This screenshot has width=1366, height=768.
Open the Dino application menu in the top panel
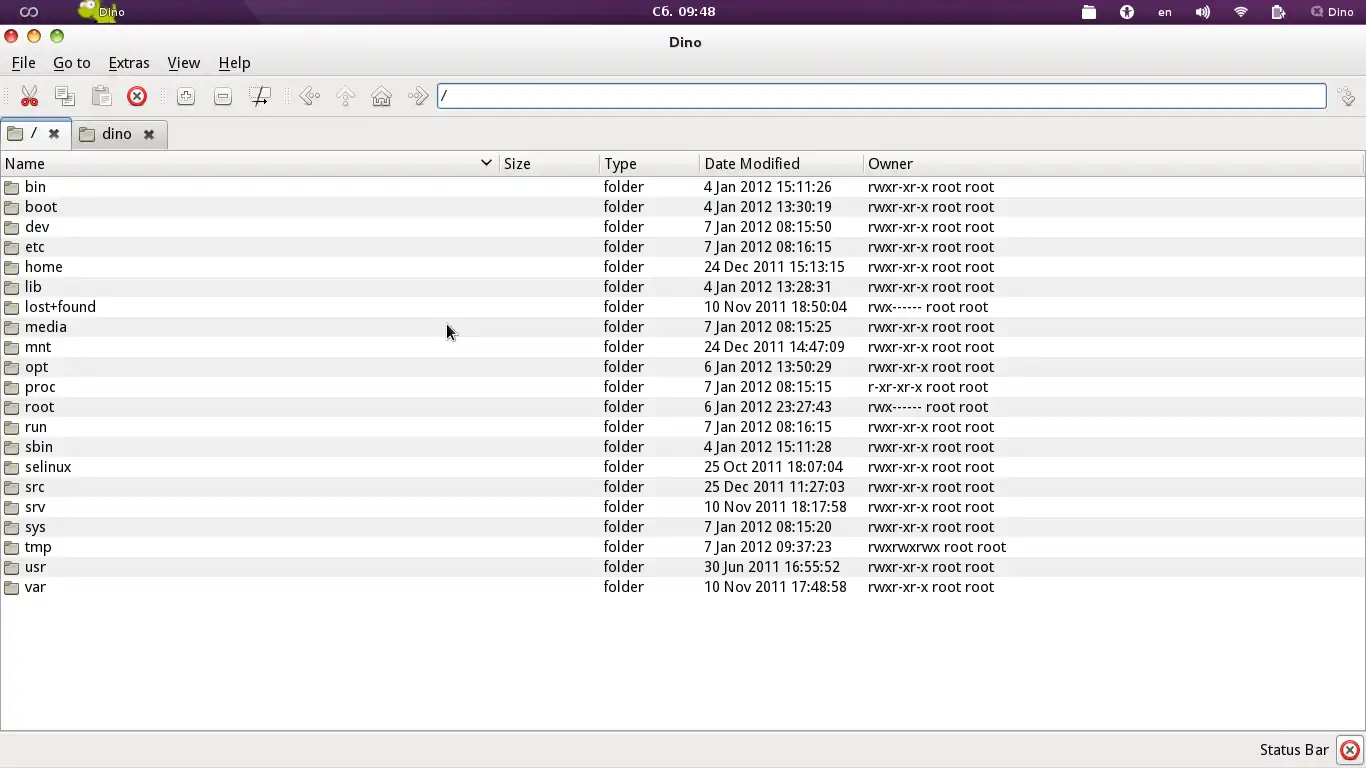[102, 12]
